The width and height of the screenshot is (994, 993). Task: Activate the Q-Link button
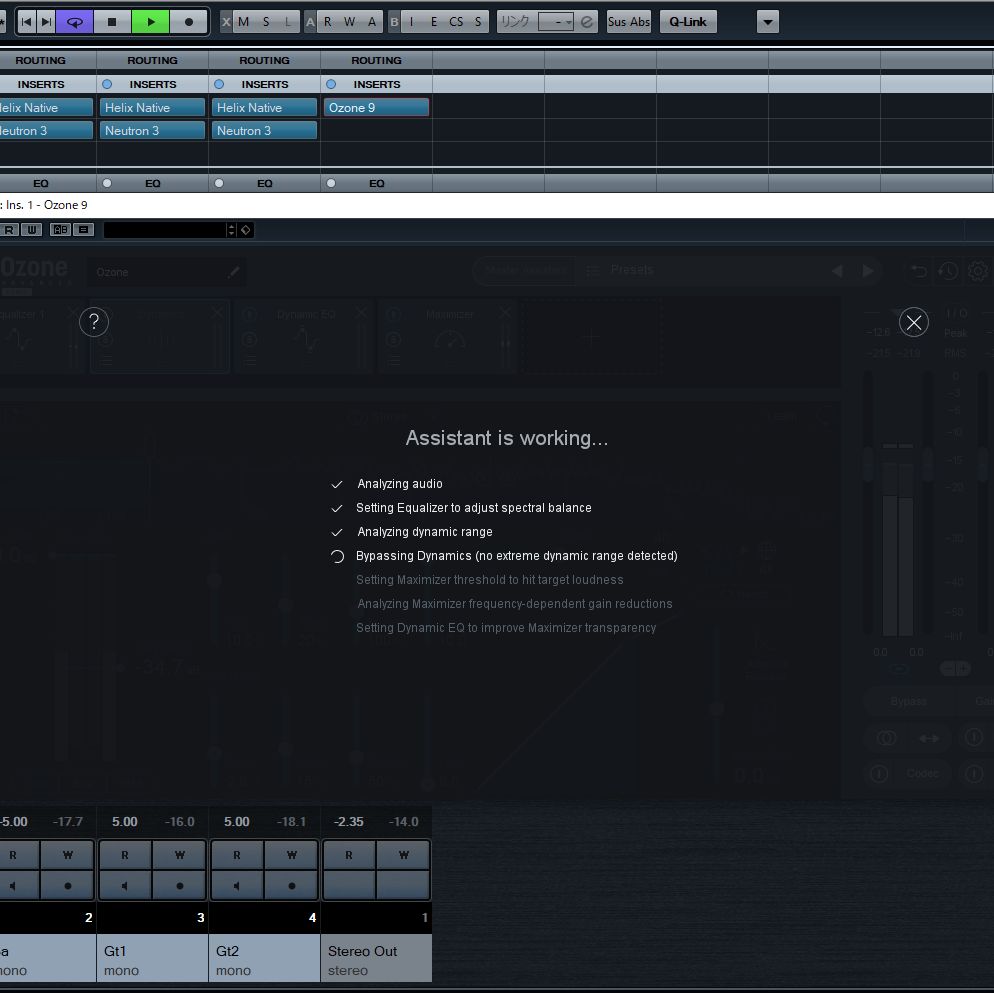coord(688,22)
